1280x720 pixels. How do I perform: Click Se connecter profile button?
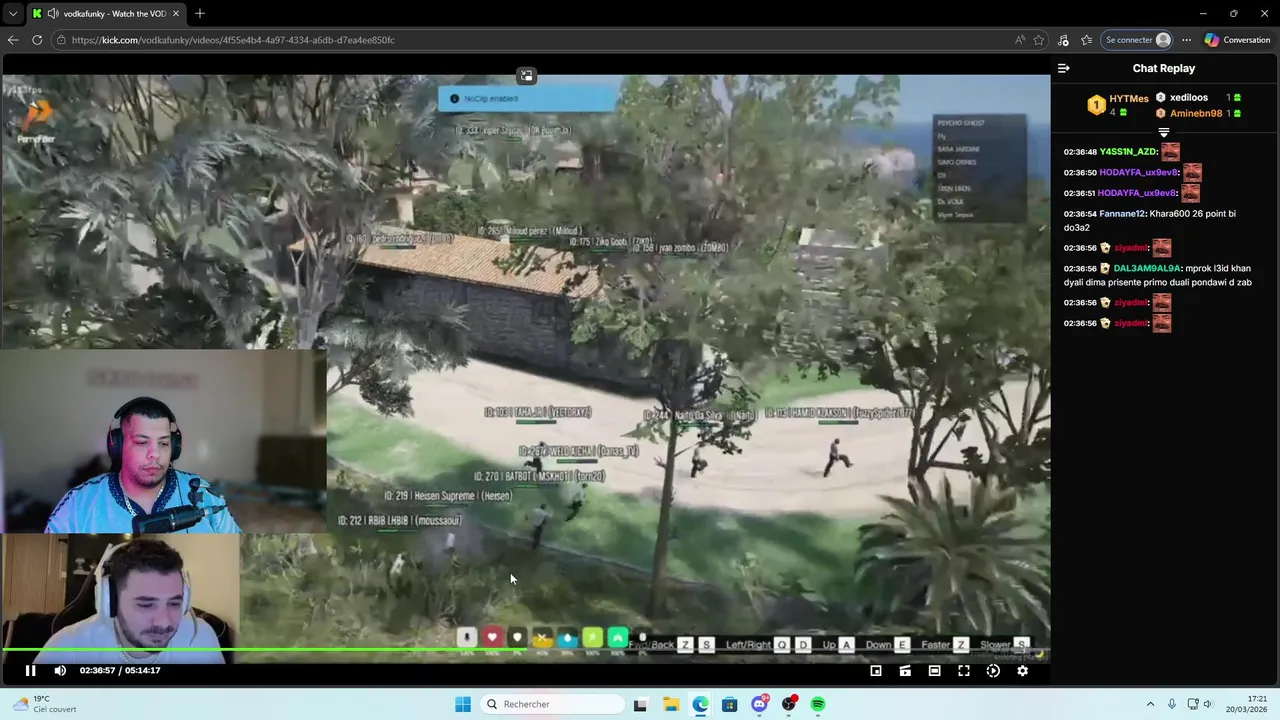[1138, 40]
